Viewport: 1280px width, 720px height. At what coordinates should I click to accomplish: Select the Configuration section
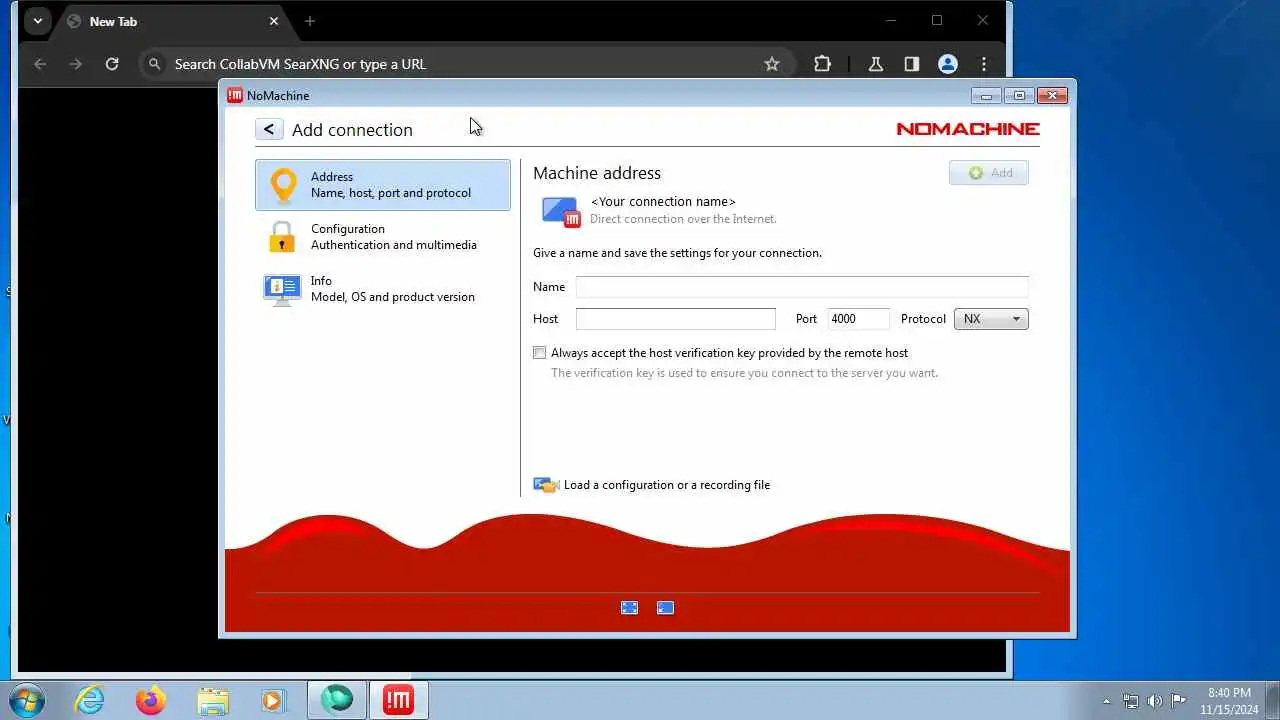[x=383, y=237]
